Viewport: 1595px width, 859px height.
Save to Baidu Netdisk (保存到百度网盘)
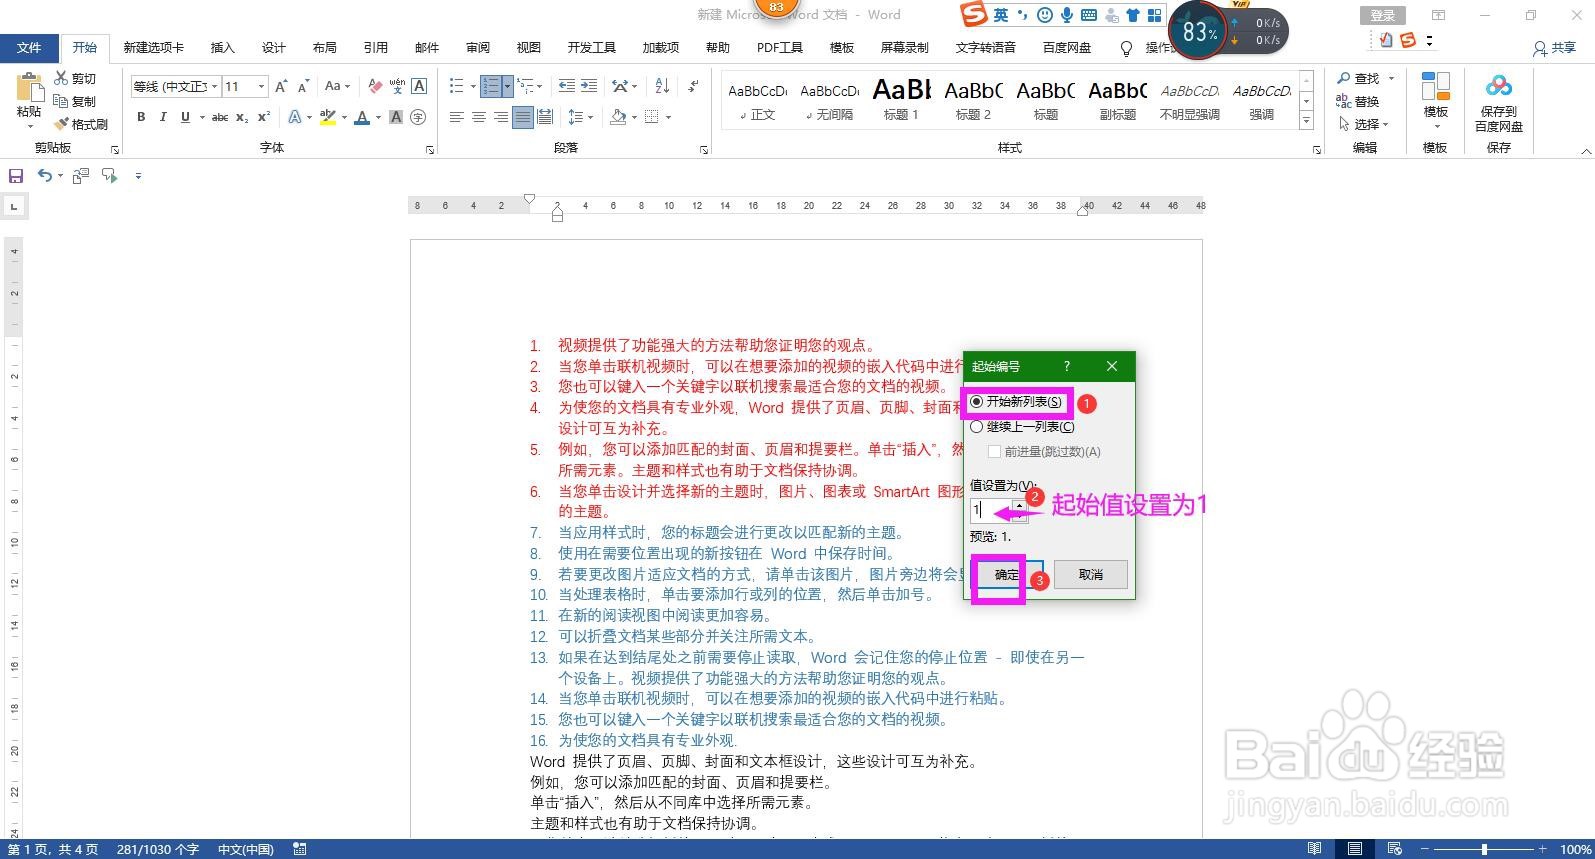click(1498, 103)
